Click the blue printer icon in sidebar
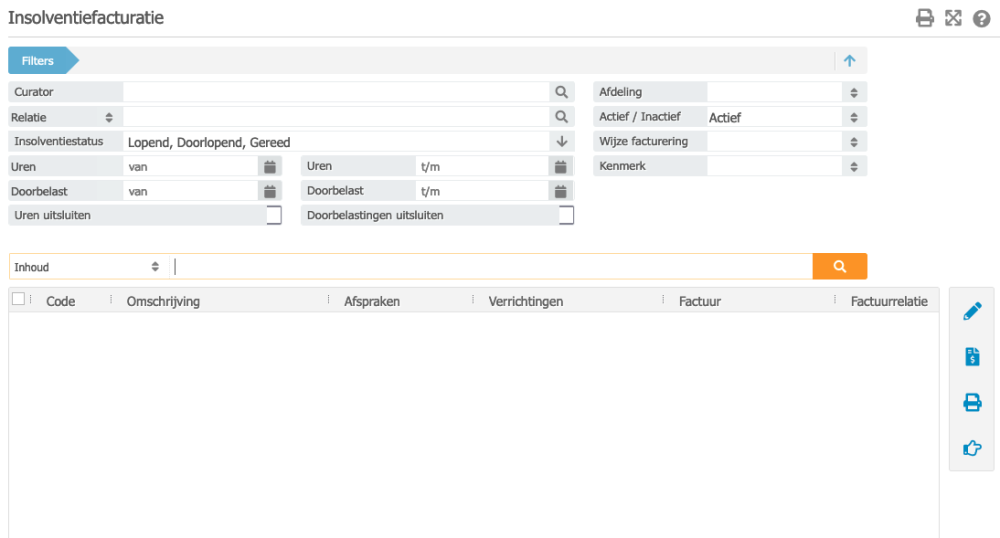1000x538 pixels. (x=972, y=402)
